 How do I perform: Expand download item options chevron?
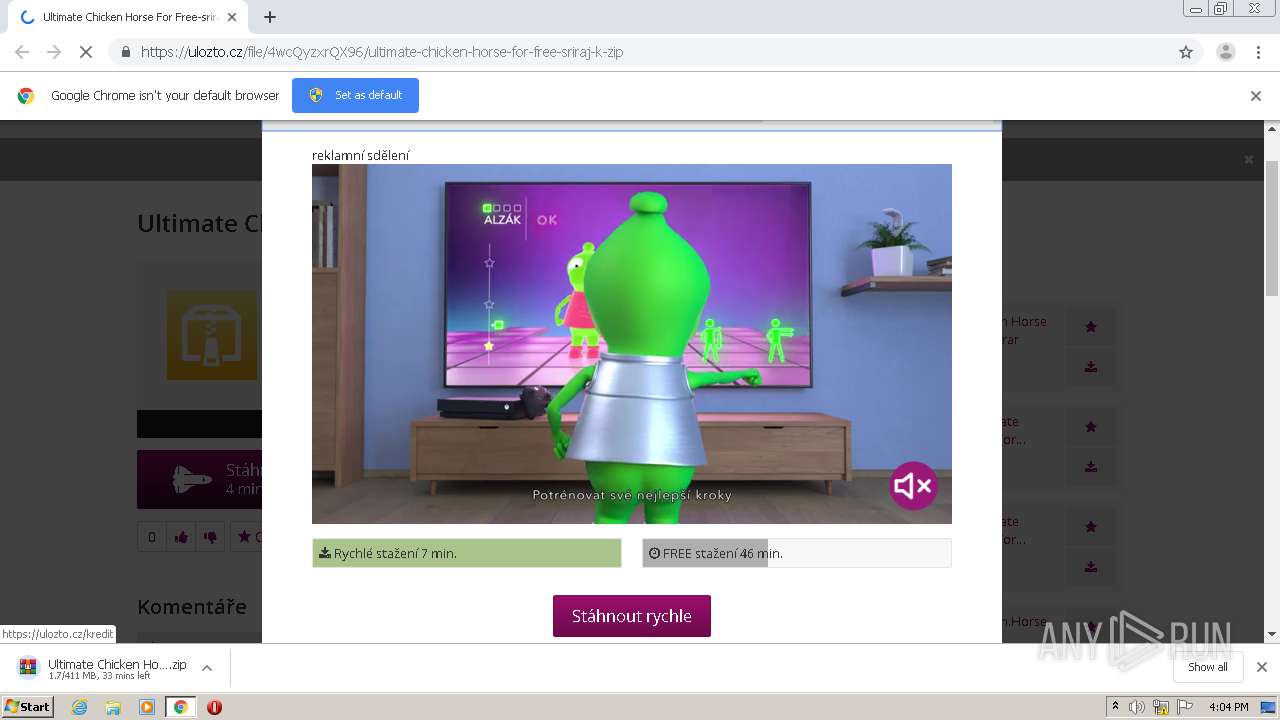point(207,668)
